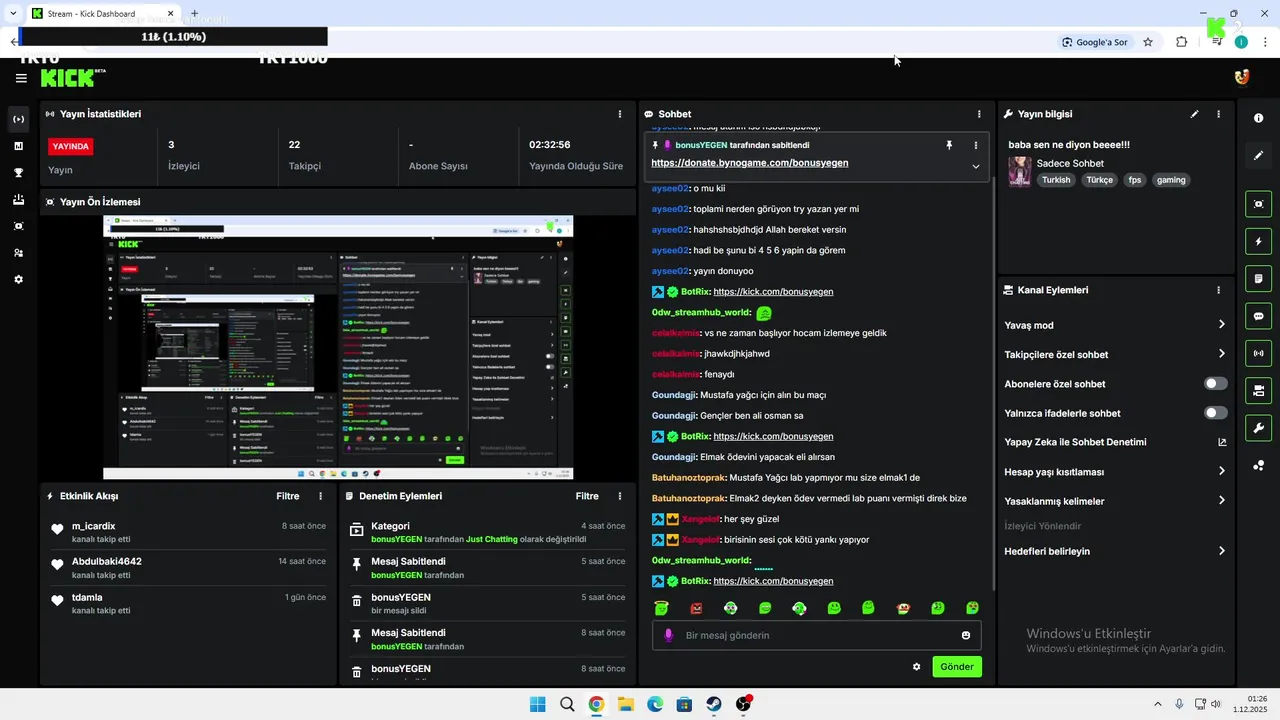This screenshot has height=720, width=1280.
Task: Collapse pinned message with chevron
Action: tap(976, 166)
